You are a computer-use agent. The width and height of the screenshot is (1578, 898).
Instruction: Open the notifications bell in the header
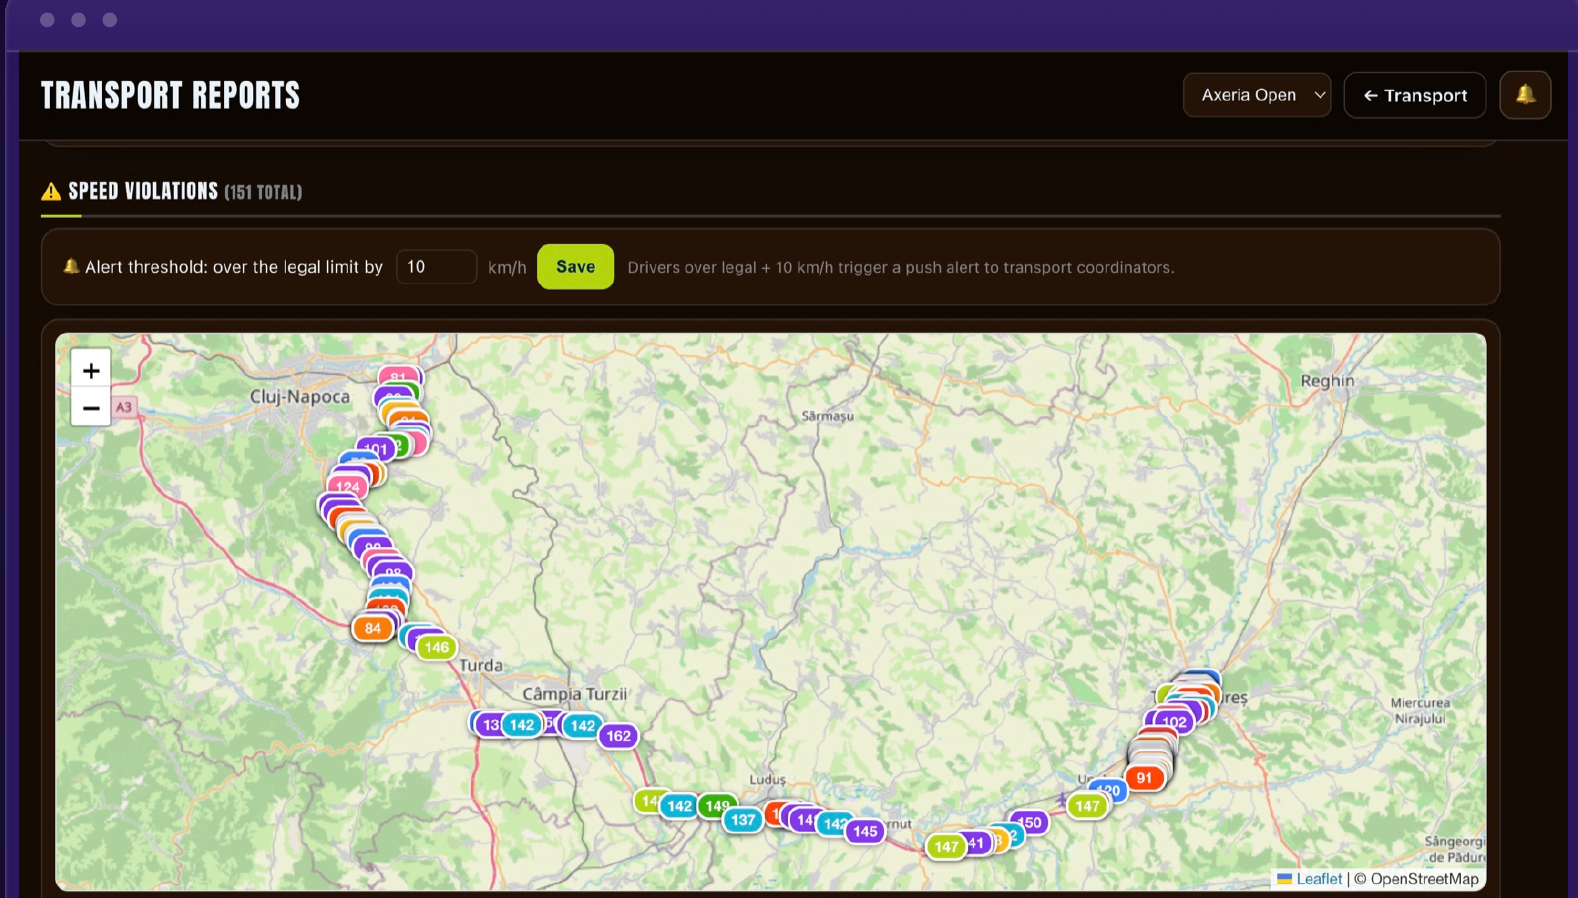tap(1525, 95)
